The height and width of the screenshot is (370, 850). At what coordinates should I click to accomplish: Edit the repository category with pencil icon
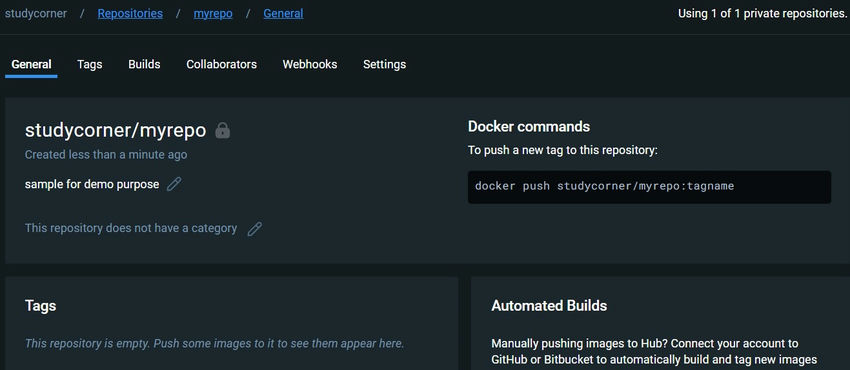click(x=255, y=229)
